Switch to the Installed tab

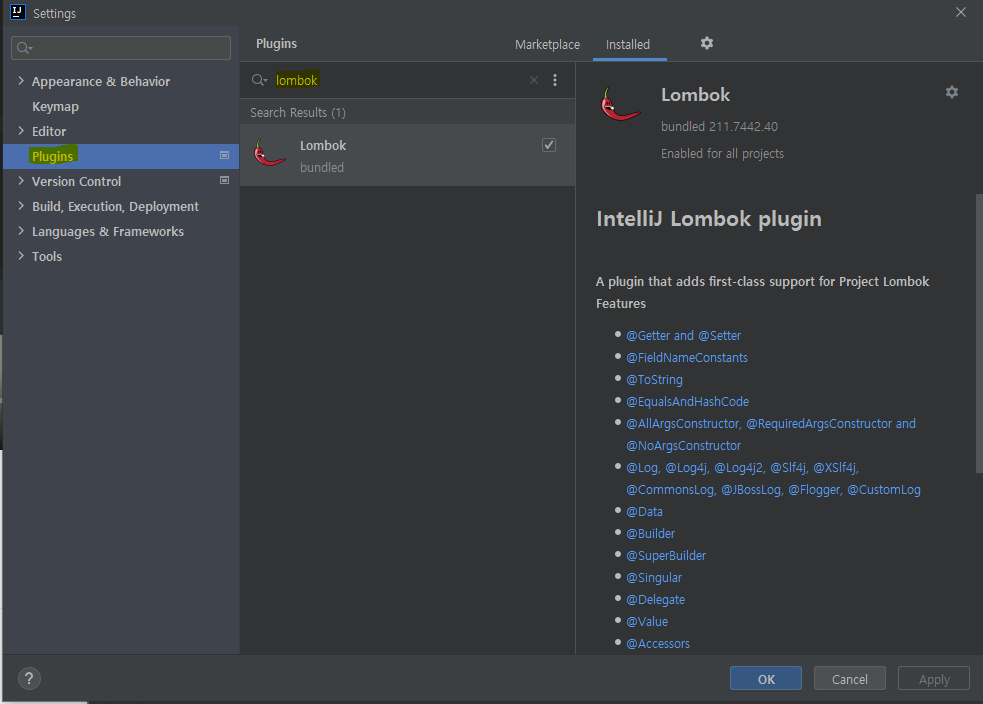(628, 45)
